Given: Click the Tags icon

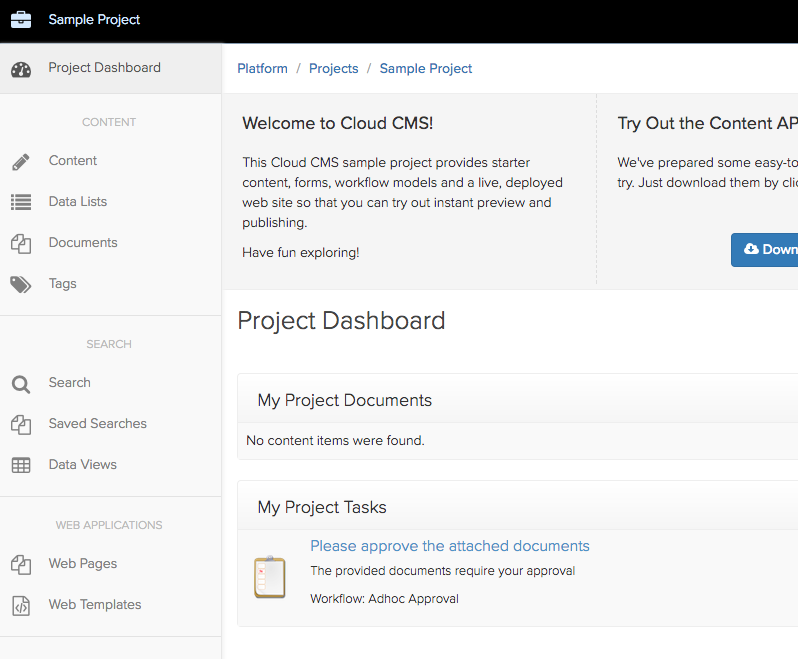Looking at the screenshot, I should click(x=21, y=284).
